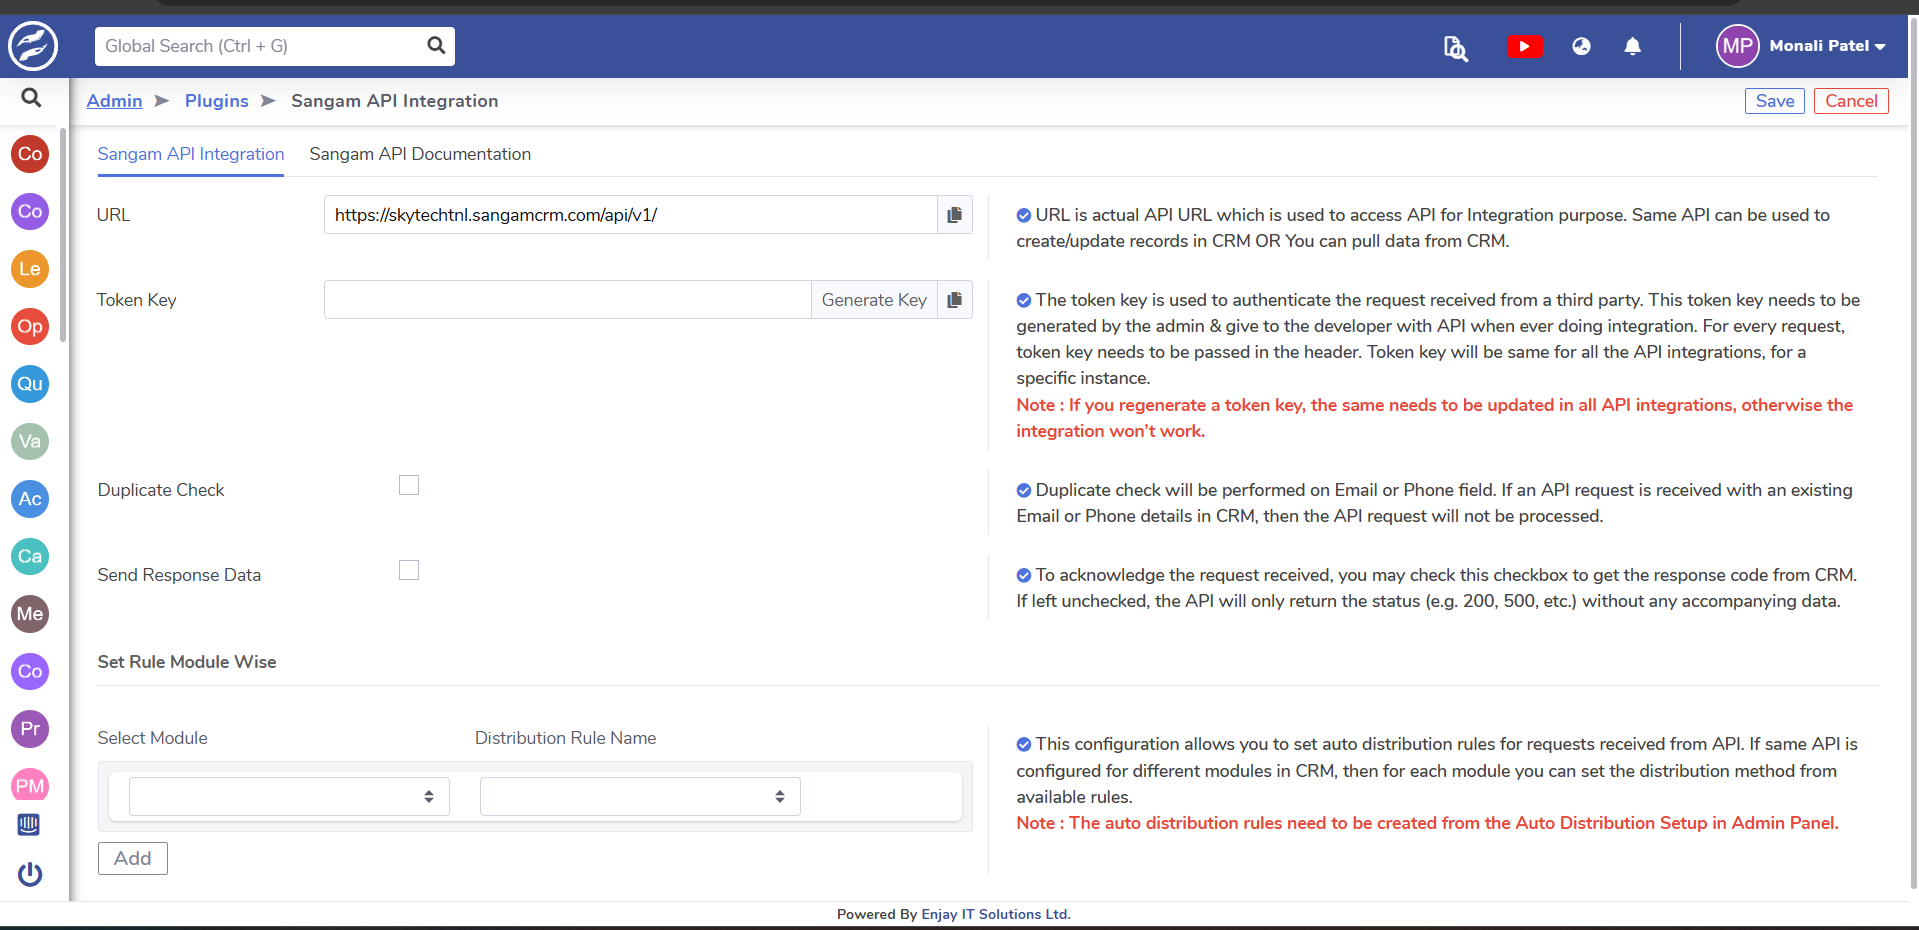Copy the Token Key with clipboard icon

(954, 300)
